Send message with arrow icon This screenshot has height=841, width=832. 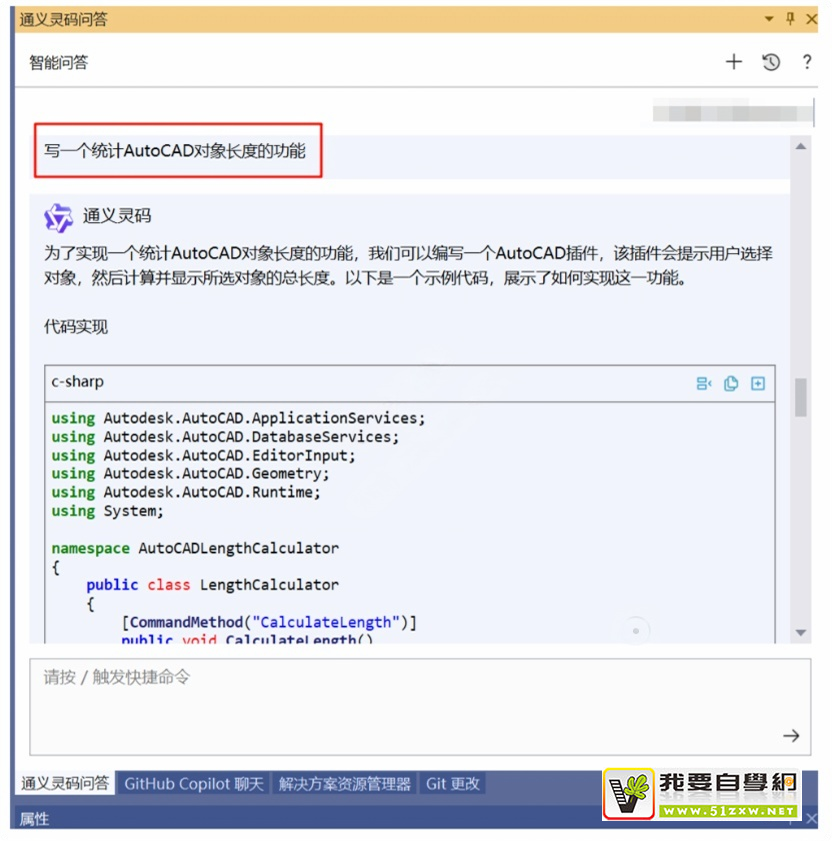pos(791,735)
